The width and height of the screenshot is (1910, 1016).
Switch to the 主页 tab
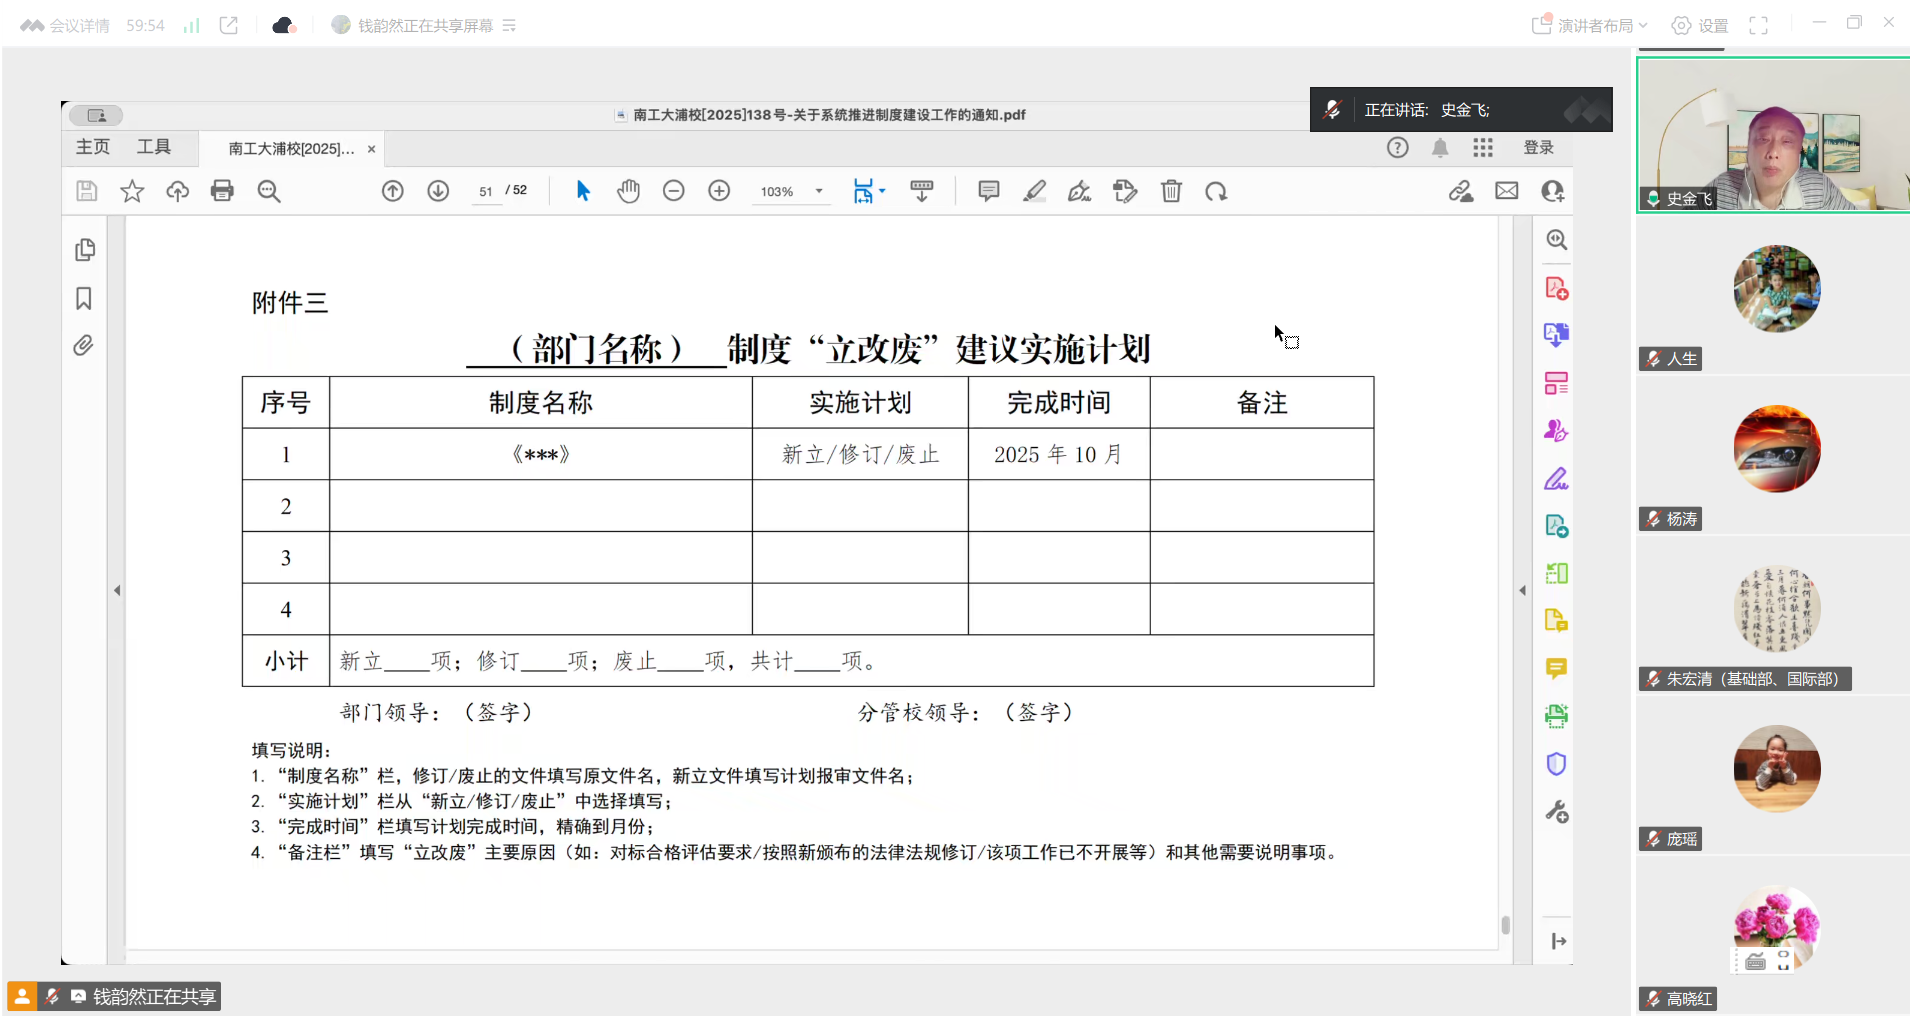(93, 147)
